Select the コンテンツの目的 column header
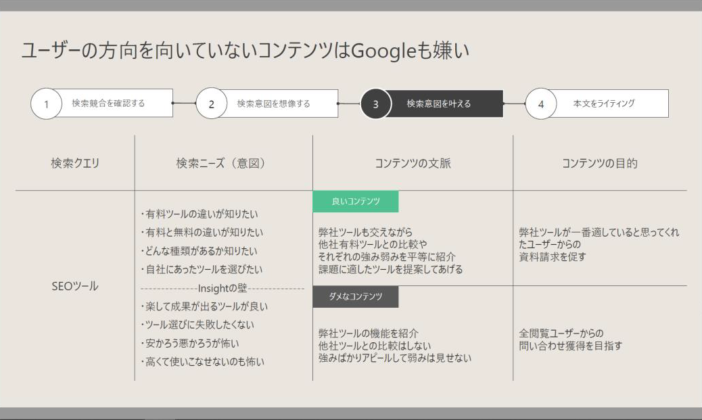The height and width of the screenshot is (420, 702). (x=599, y=163)
